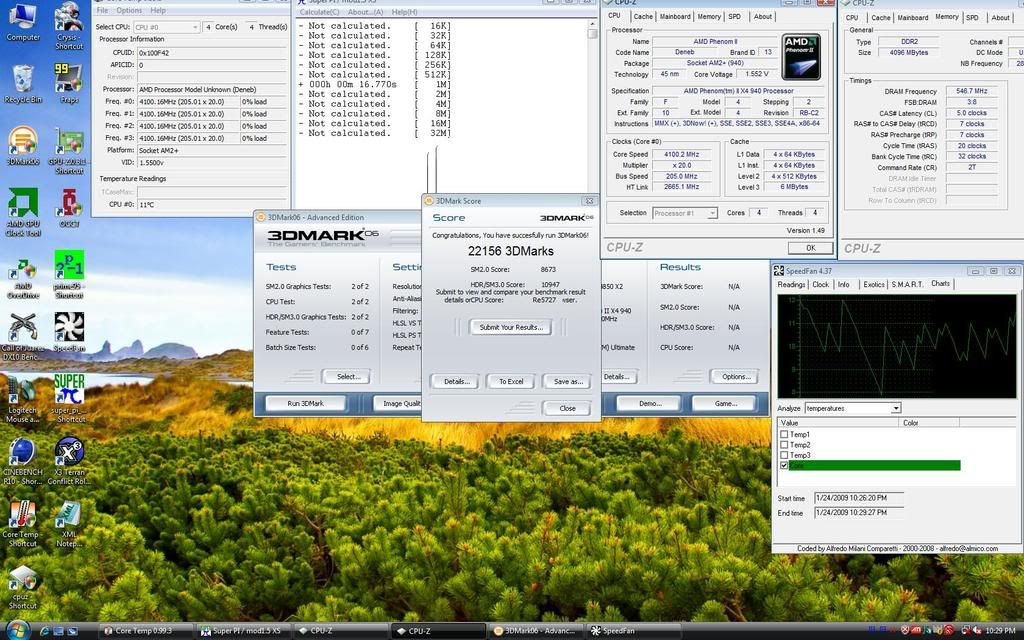
Task: Open the SpeedFan desktop icon
Action: [69, 332]
